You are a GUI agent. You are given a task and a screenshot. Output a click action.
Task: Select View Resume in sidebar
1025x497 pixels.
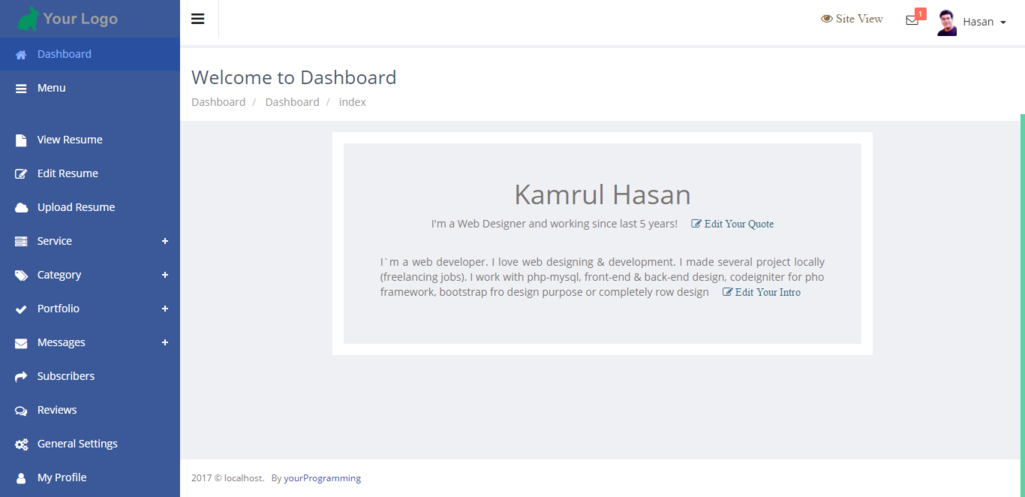point(70,140)
